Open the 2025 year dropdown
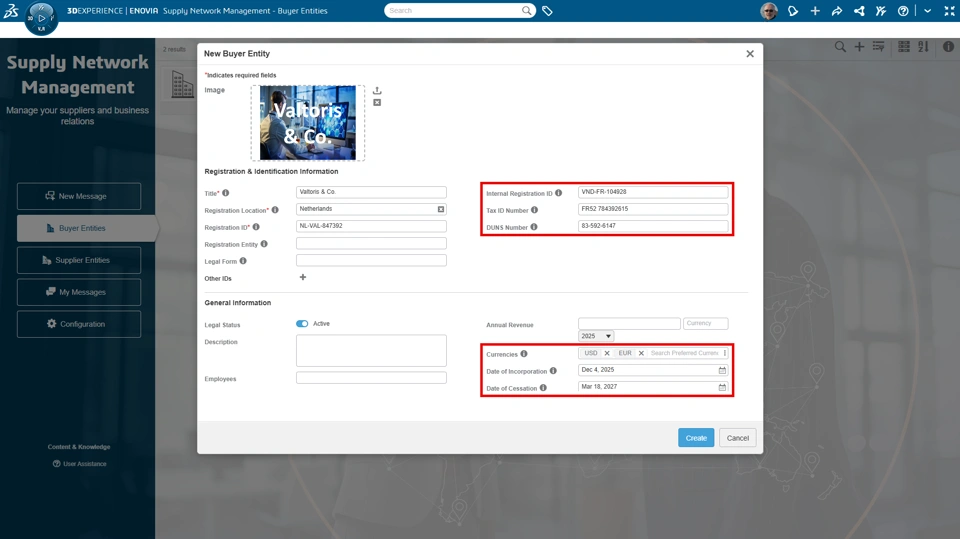Image resolution: width=960 pixels, height=539 pixels. click(596, 336)
